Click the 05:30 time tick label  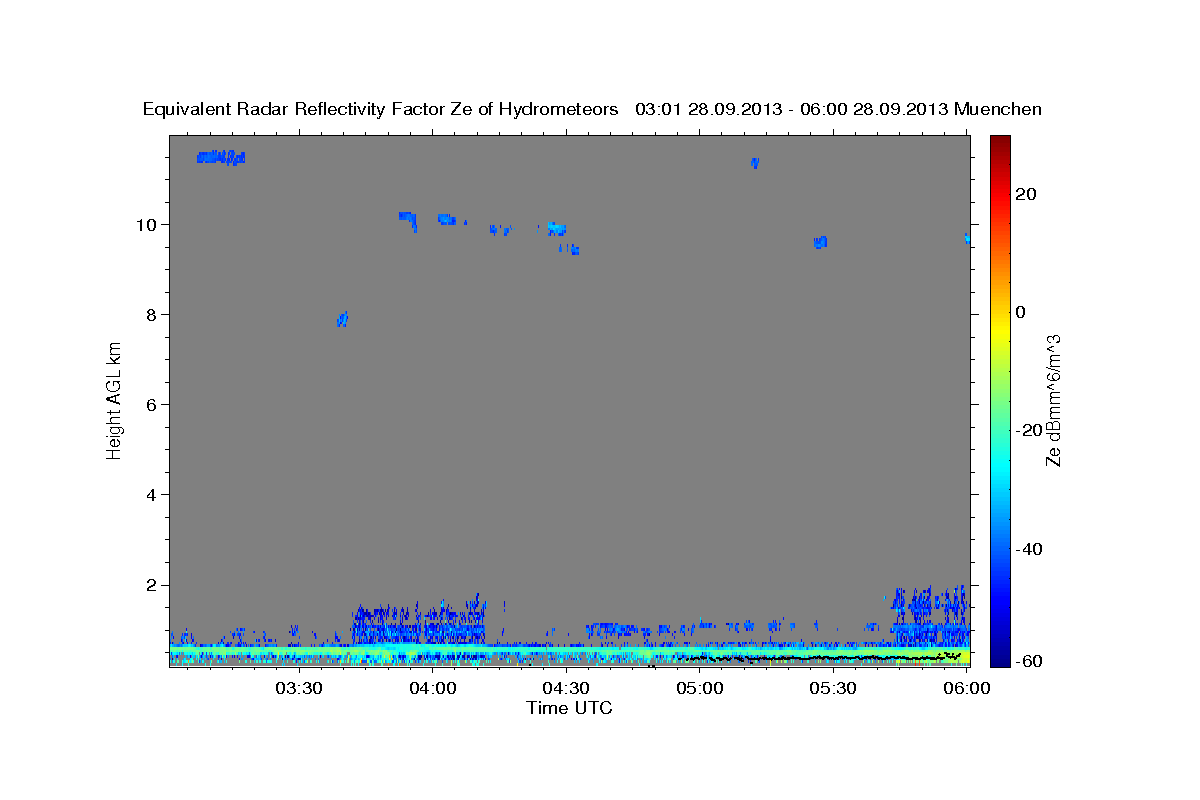(x=833, y=689)
